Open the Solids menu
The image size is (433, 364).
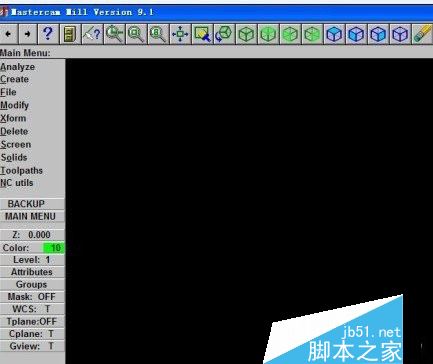(x=14, y=157)
